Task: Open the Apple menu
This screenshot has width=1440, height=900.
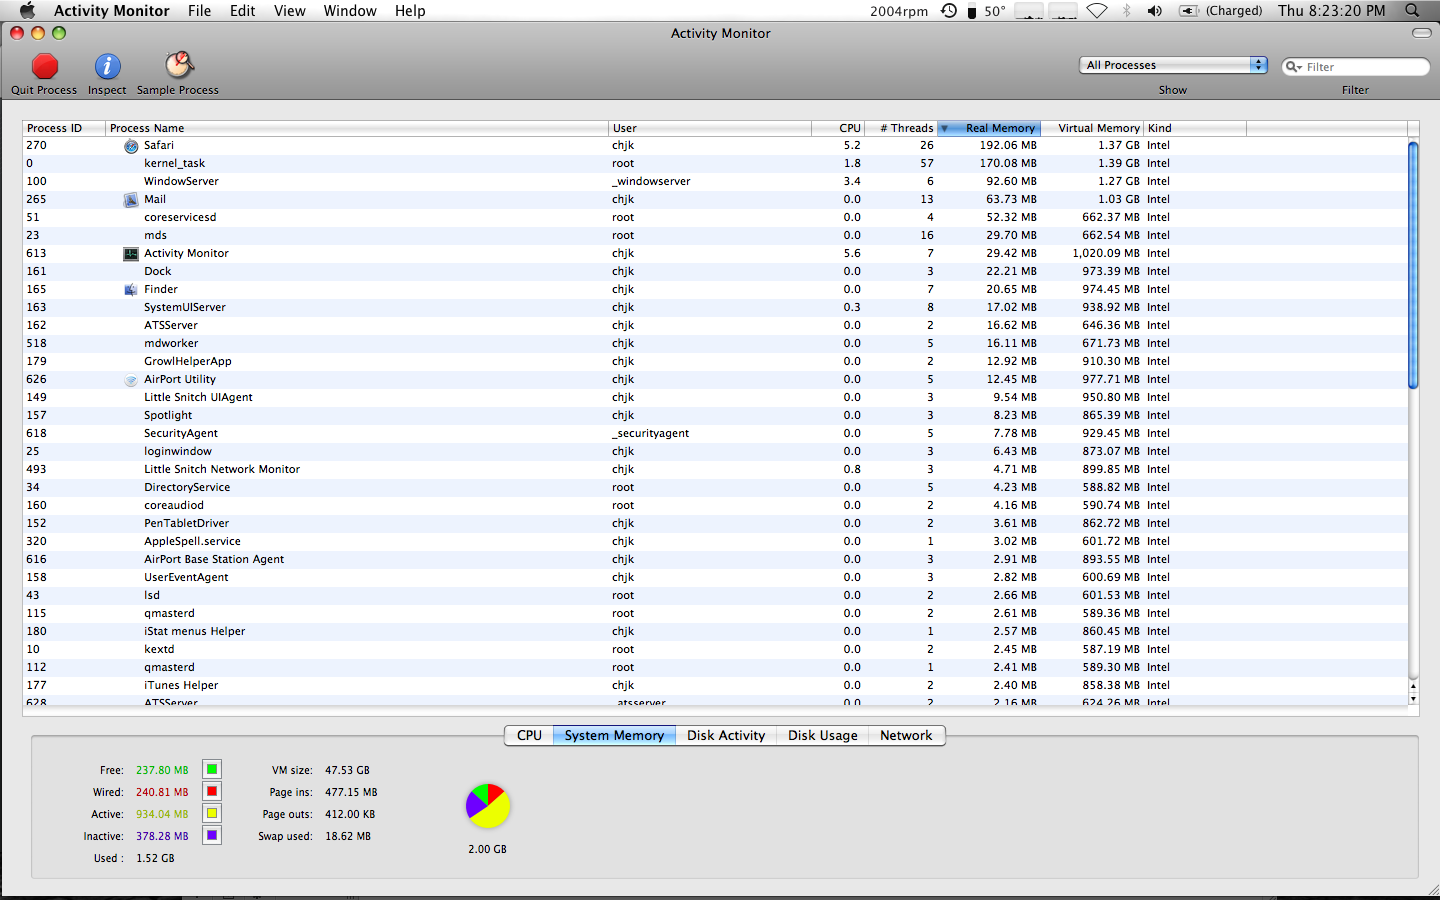Action: click(x=28, y=11)
